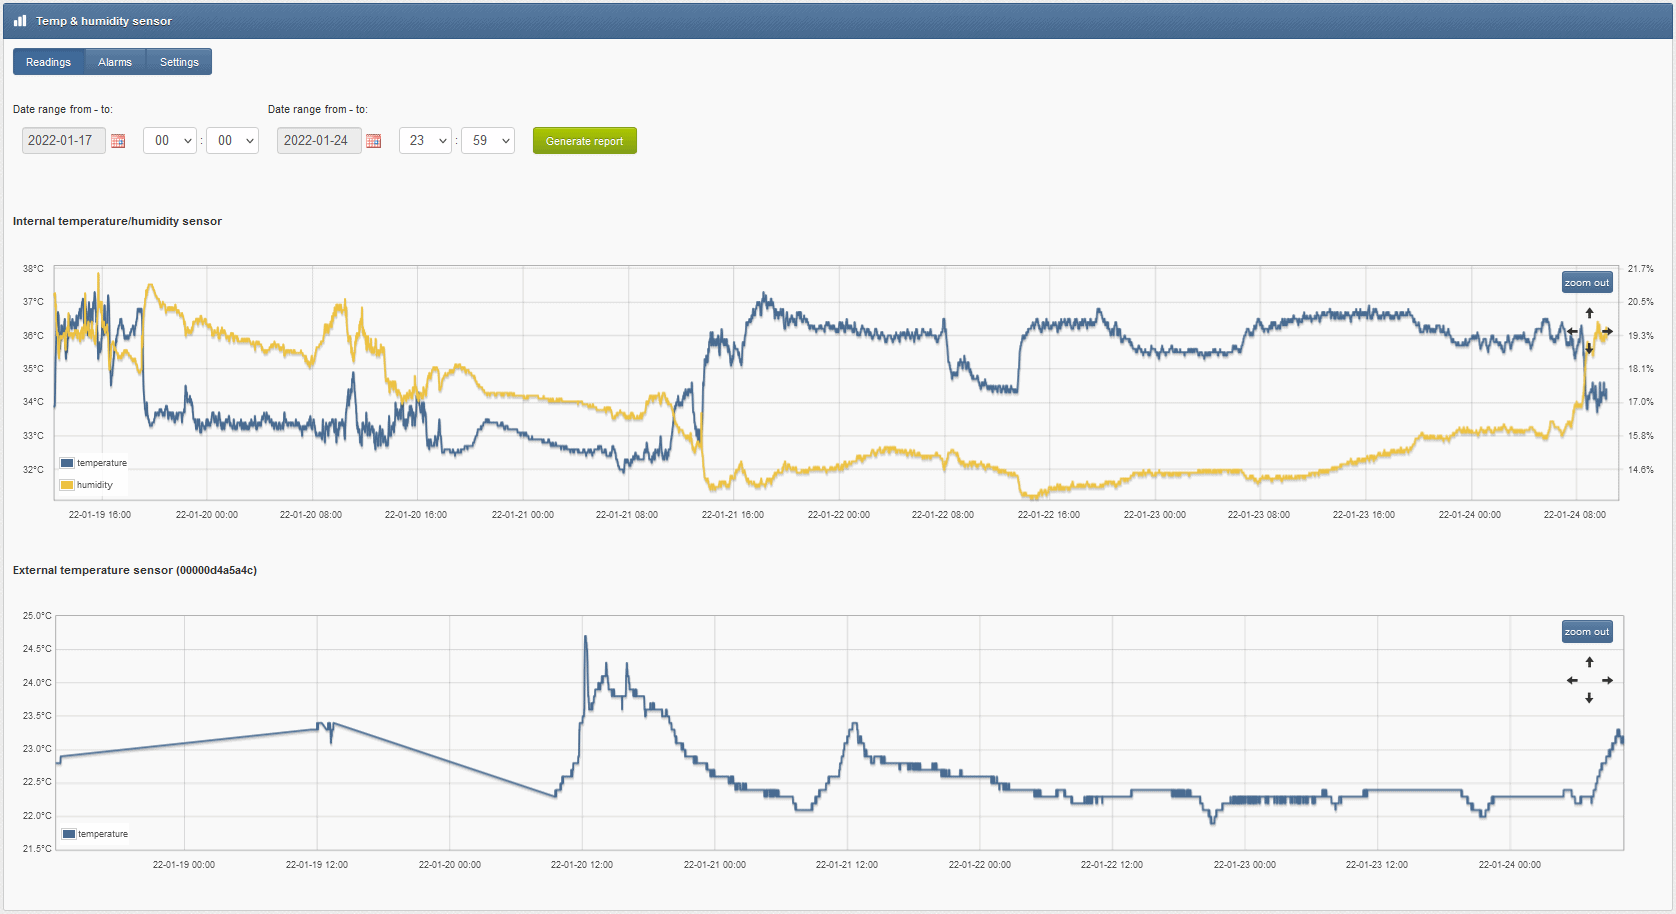
Task: Click the 25.0°C axis label
Action: click(37, 616)
